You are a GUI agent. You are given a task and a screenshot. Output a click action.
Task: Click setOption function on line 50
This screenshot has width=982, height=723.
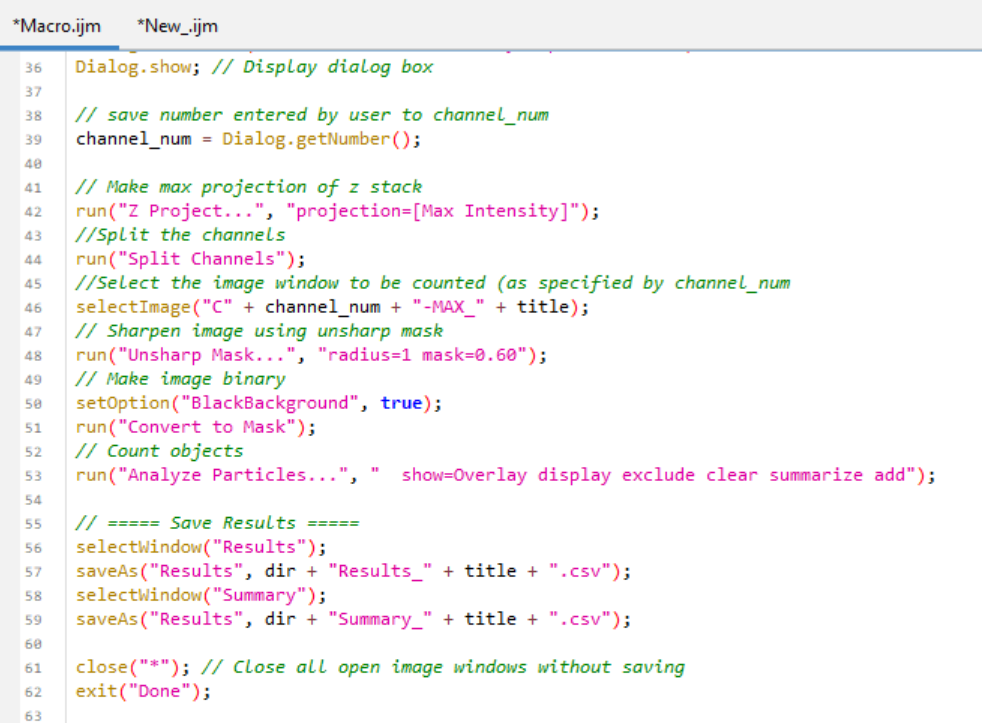coord(123,403)
